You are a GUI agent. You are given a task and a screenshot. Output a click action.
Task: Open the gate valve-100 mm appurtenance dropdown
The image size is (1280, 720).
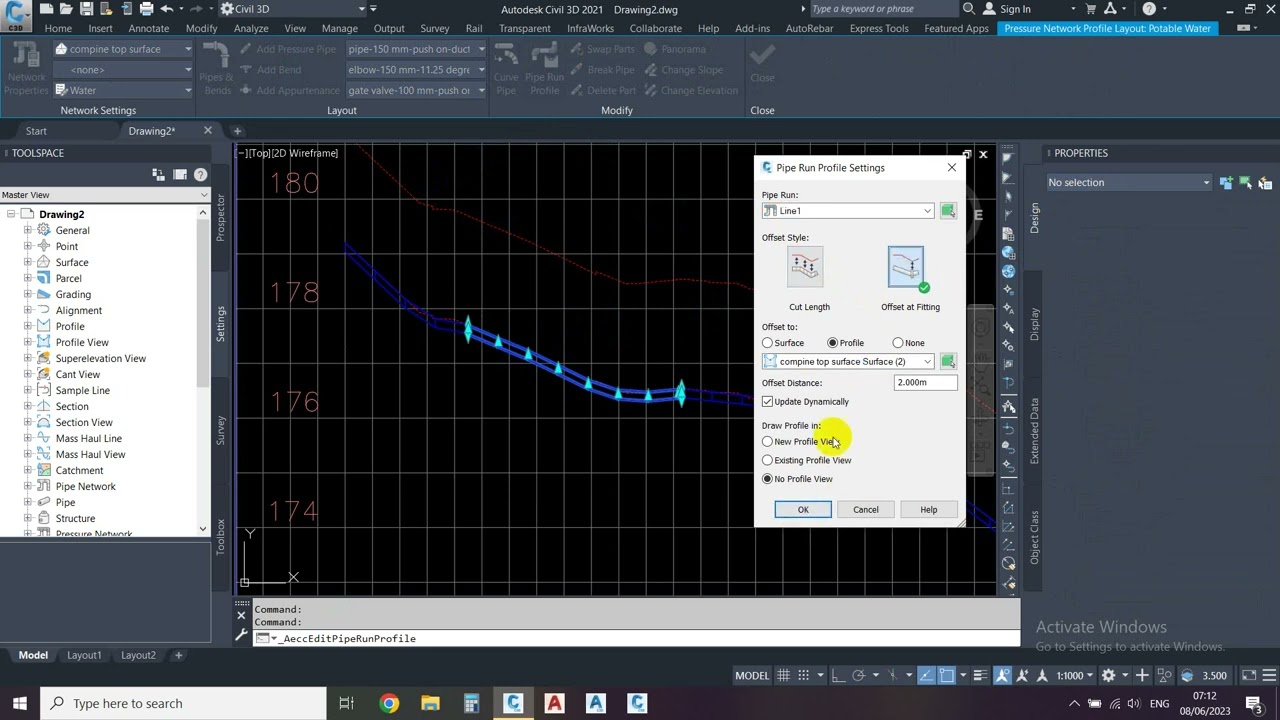415,90
